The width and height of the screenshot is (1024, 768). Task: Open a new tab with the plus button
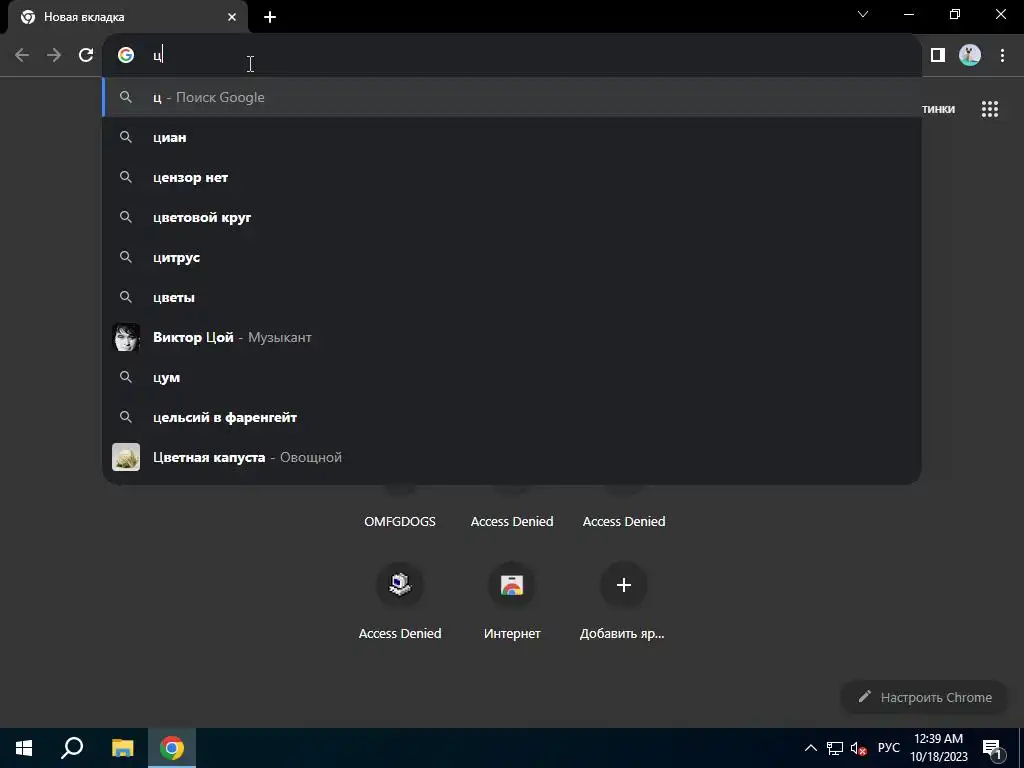point(270,17)
